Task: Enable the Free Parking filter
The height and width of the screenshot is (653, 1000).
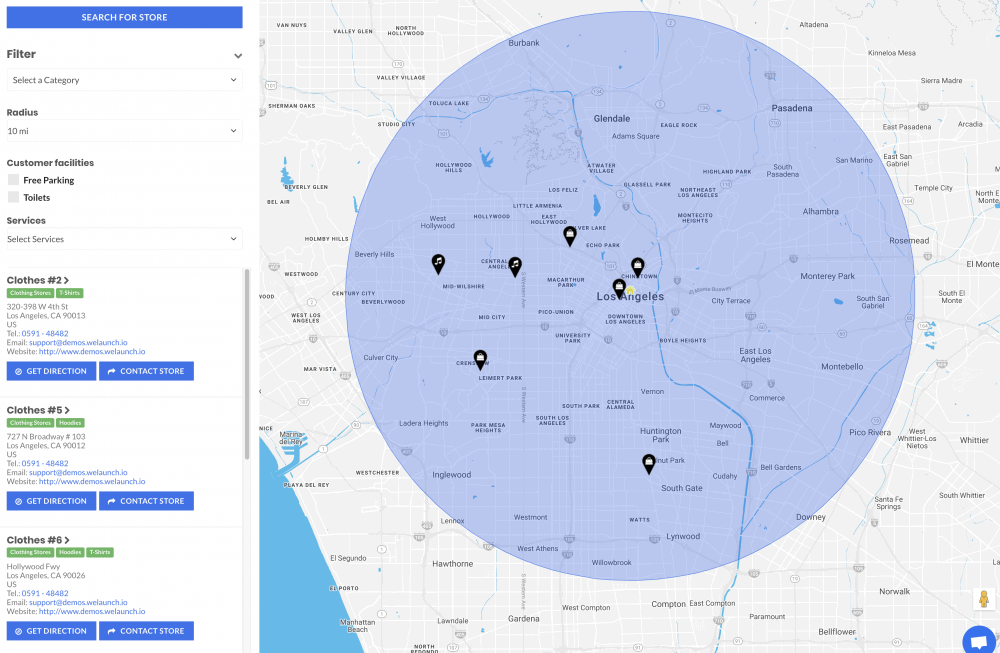Action: coord(12,180)
